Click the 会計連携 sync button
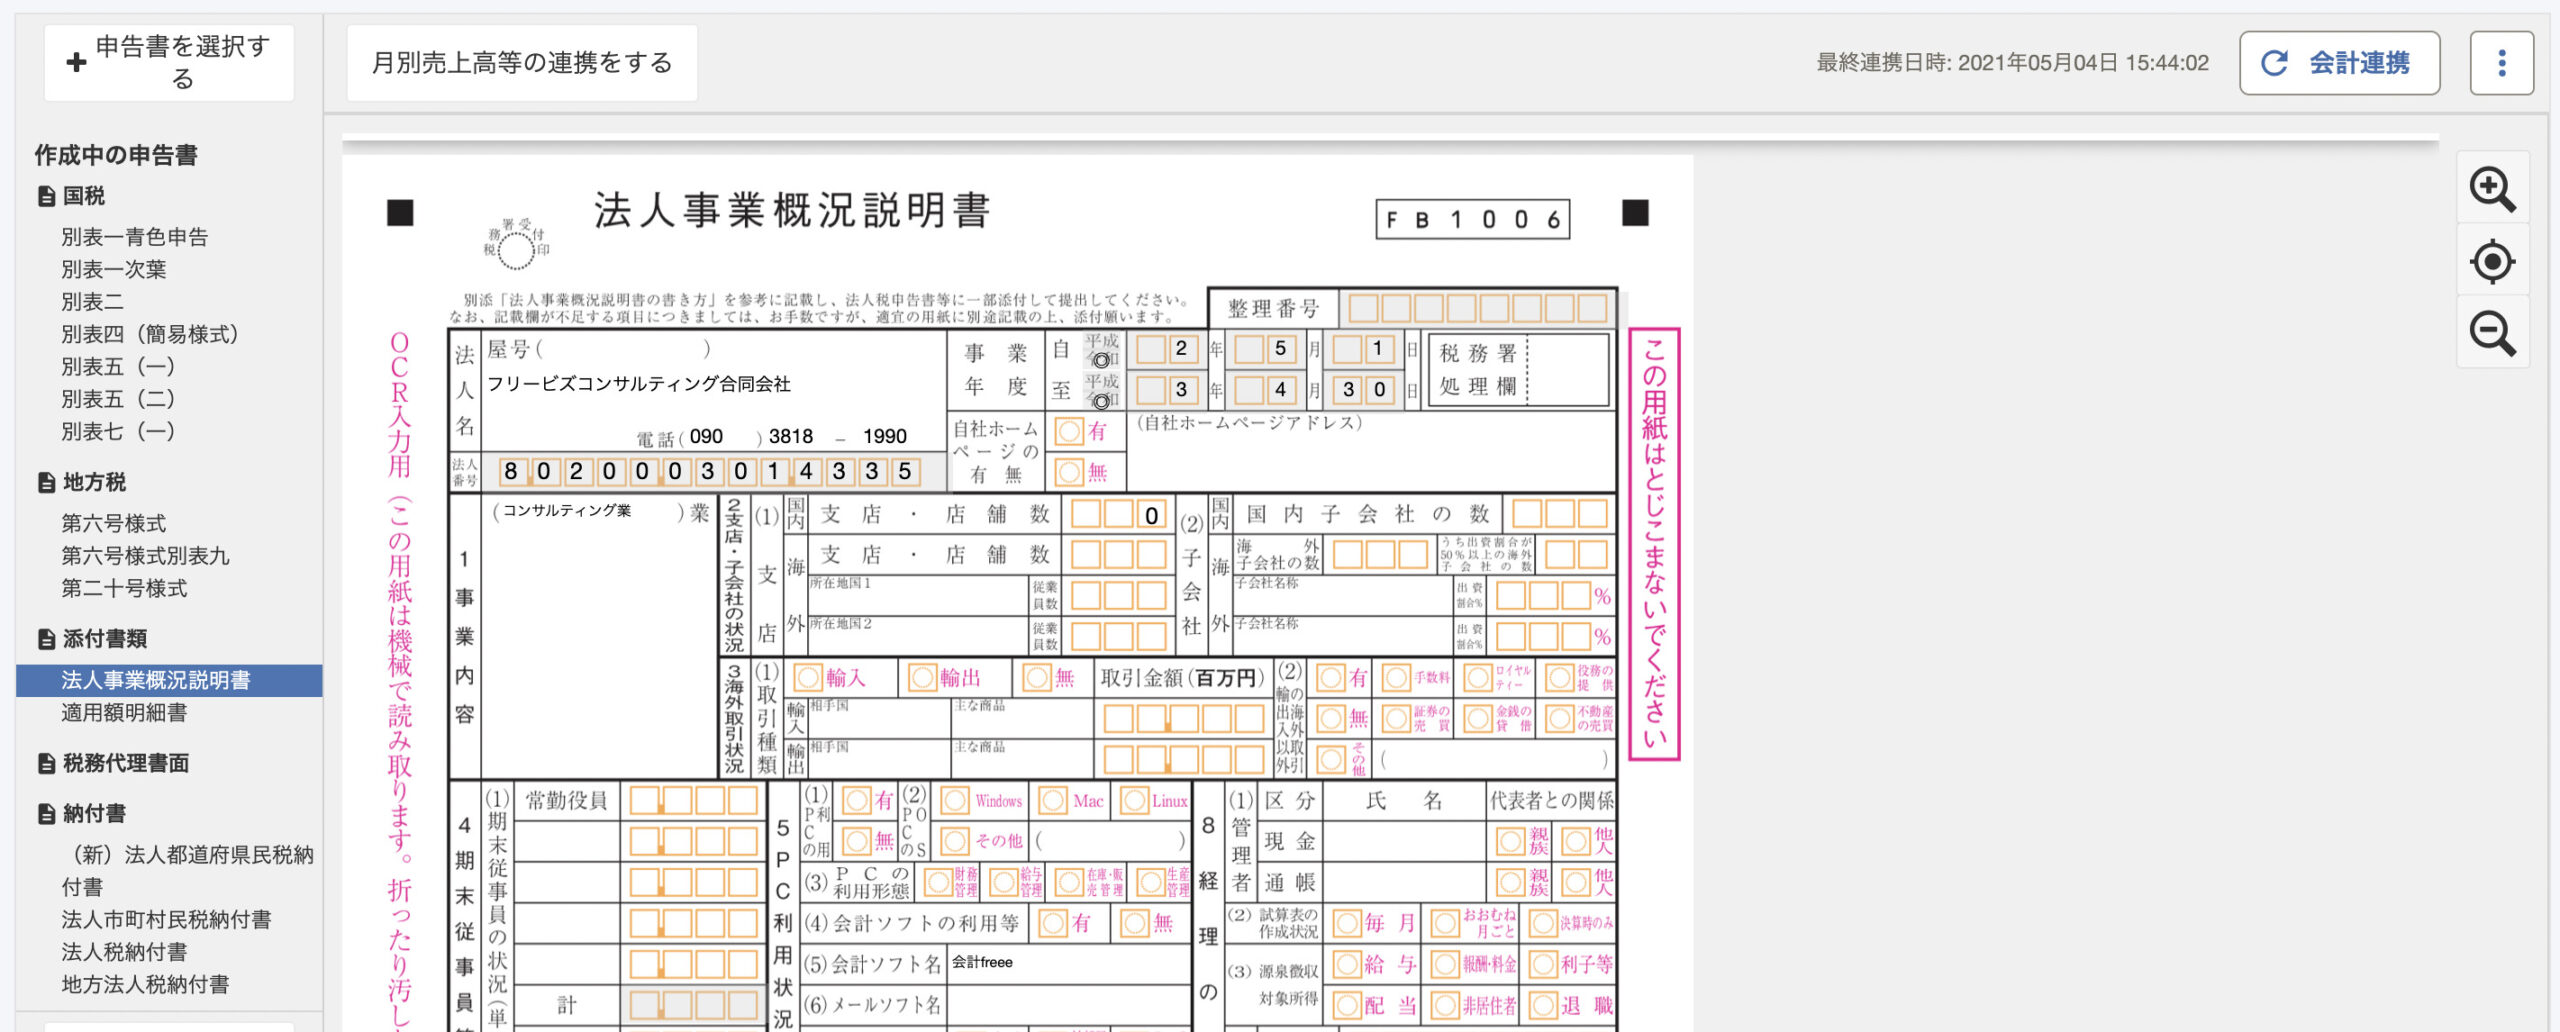The width and height of the screenshot is (2560, 1032). [2339, 63]
